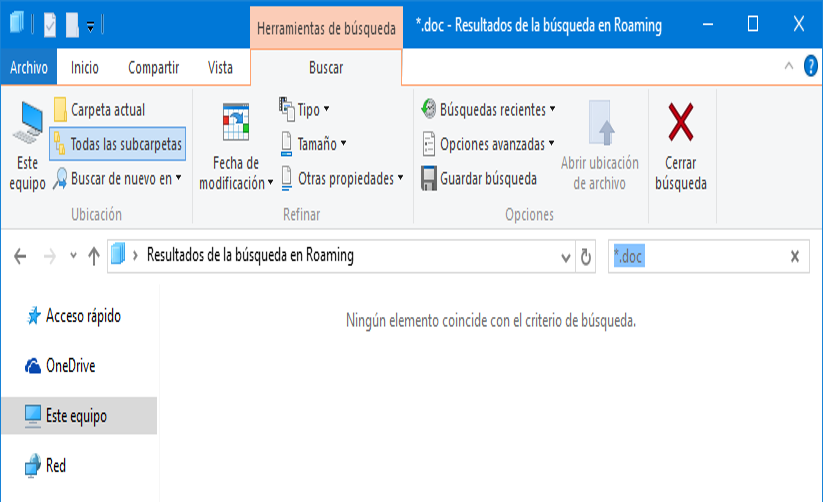
Task: Open the help question mark icon
Action: (810, 66)
